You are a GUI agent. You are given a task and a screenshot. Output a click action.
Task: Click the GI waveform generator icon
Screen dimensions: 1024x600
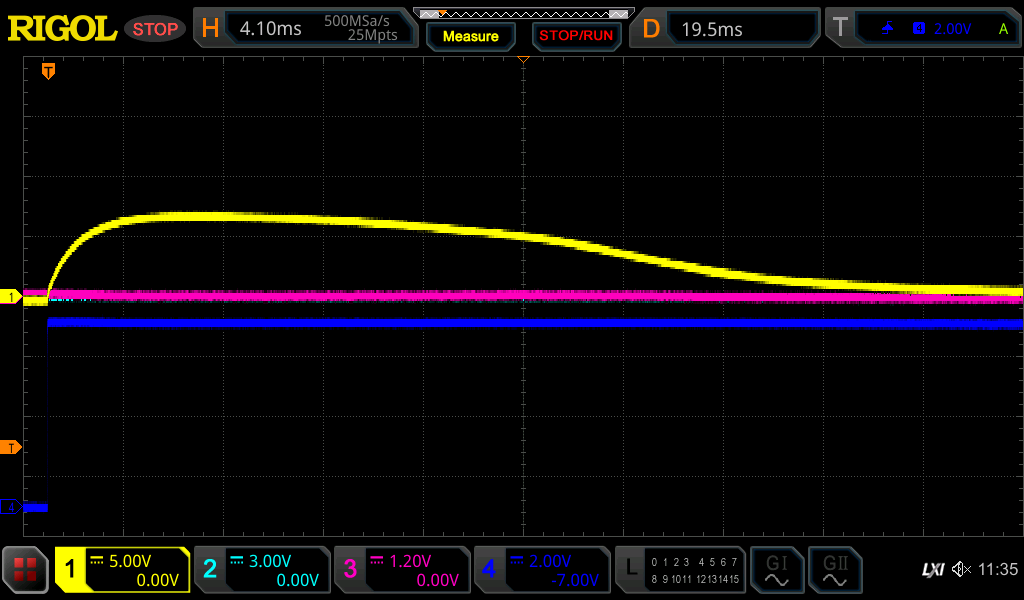pos(776,570)
